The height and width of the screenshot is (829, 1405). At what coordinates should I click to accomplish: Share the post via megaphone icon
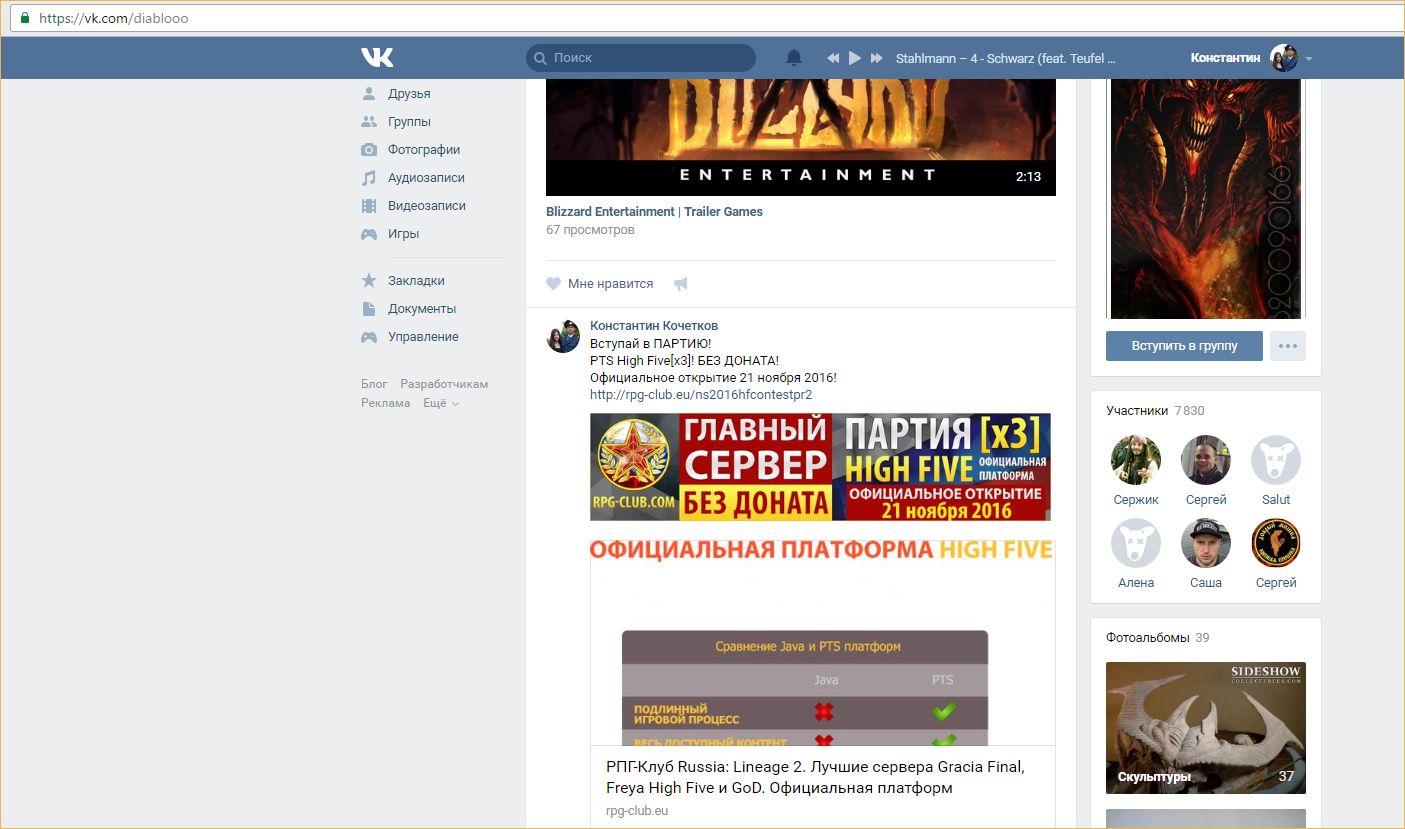click(681, 284)
